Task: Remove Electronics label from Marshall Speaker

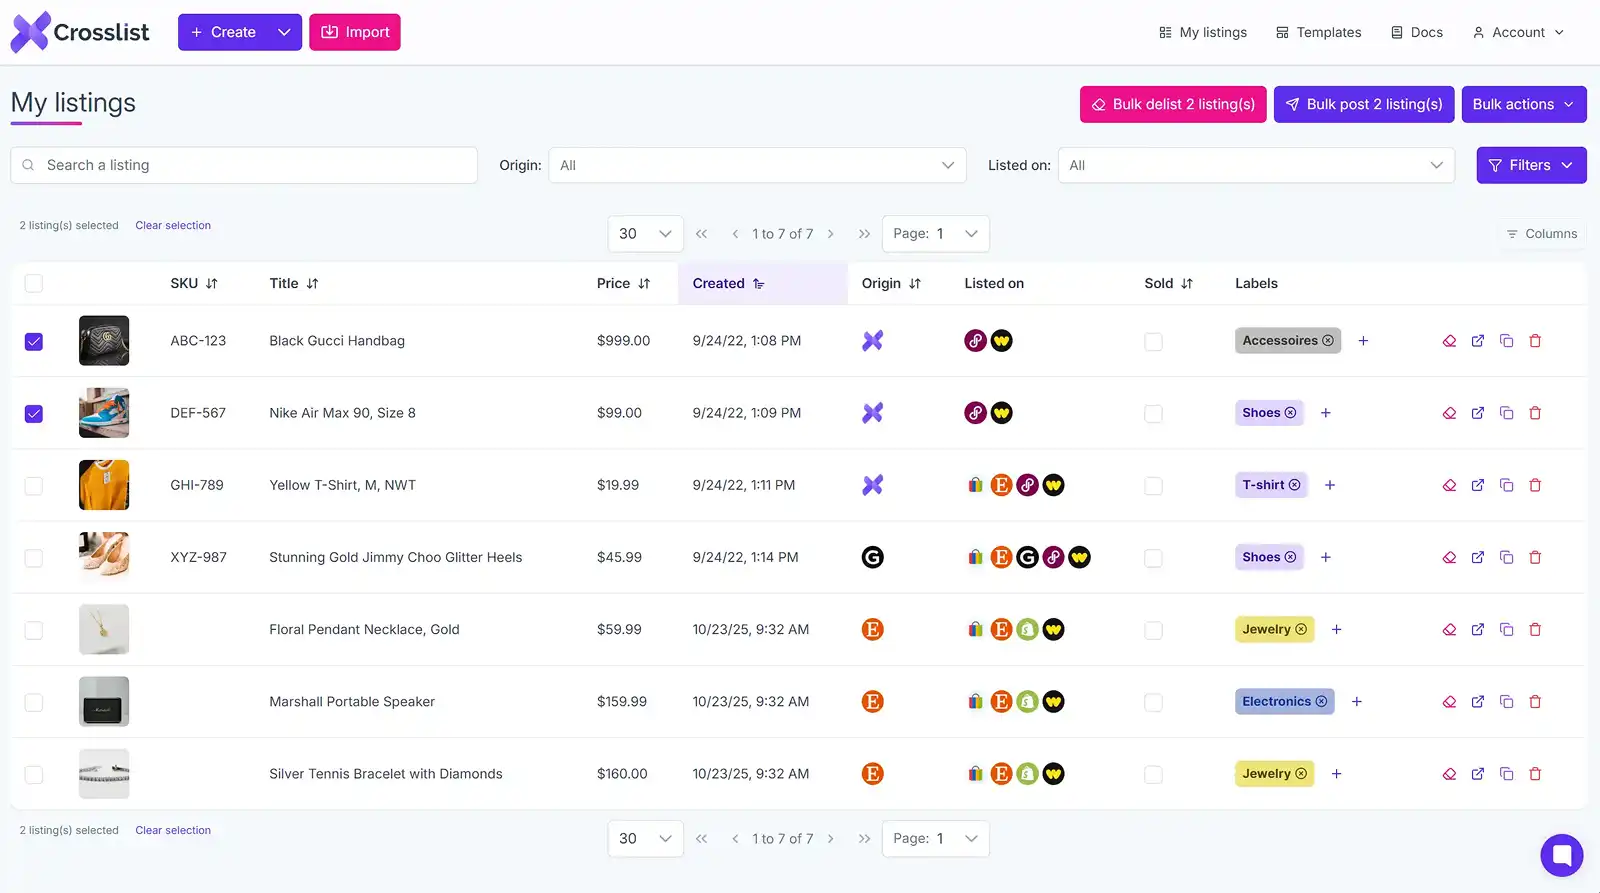Action: pos(1321,702)
